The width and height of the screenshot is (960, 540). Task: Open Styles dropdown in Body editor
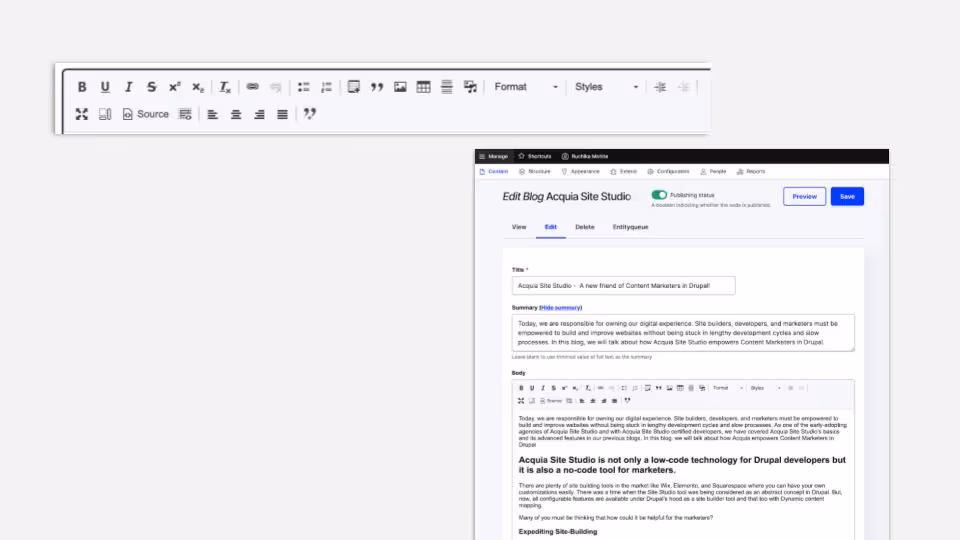click(765, 388)
